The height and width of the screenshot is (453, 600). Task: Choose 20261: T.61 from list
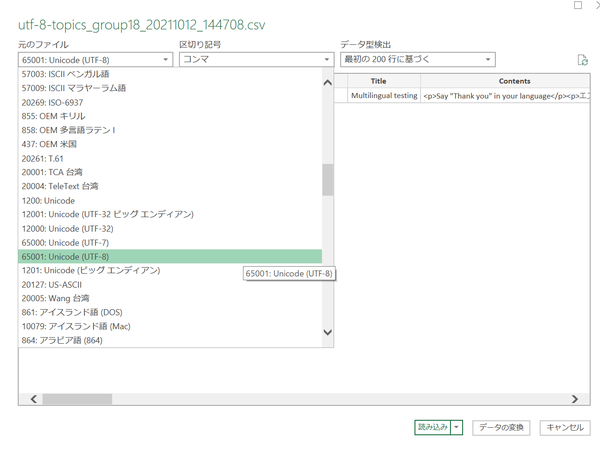[x=170, y=158]
